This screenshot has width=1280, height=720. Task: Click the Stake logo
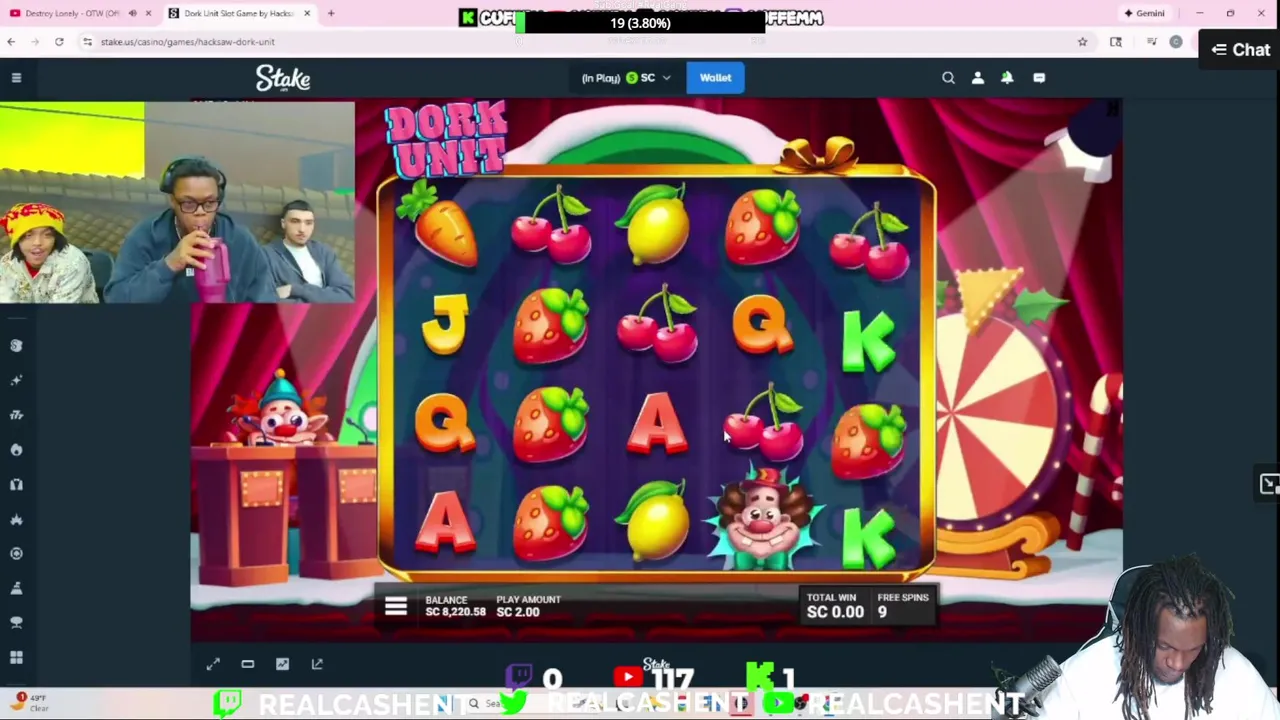(x=283, y=78)
